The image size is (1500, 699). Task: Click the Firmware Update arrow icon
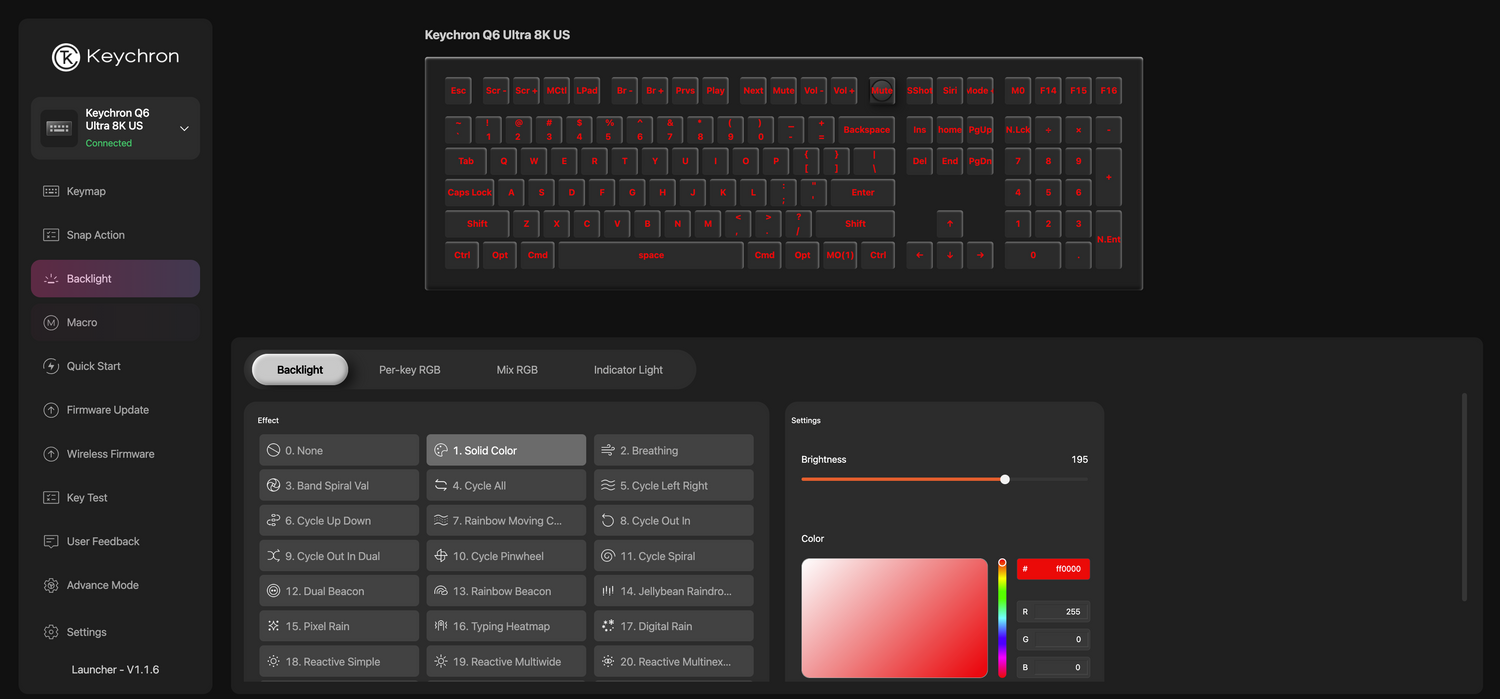[51, 410]
